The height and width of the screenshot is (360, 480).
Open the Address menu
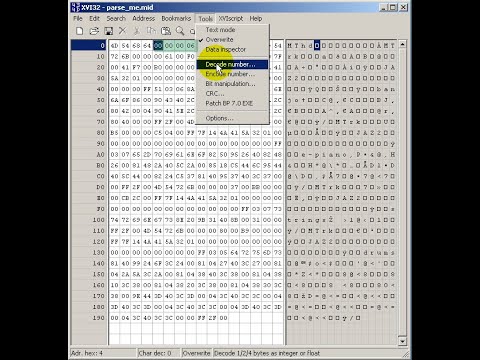(x=144, y=18)
